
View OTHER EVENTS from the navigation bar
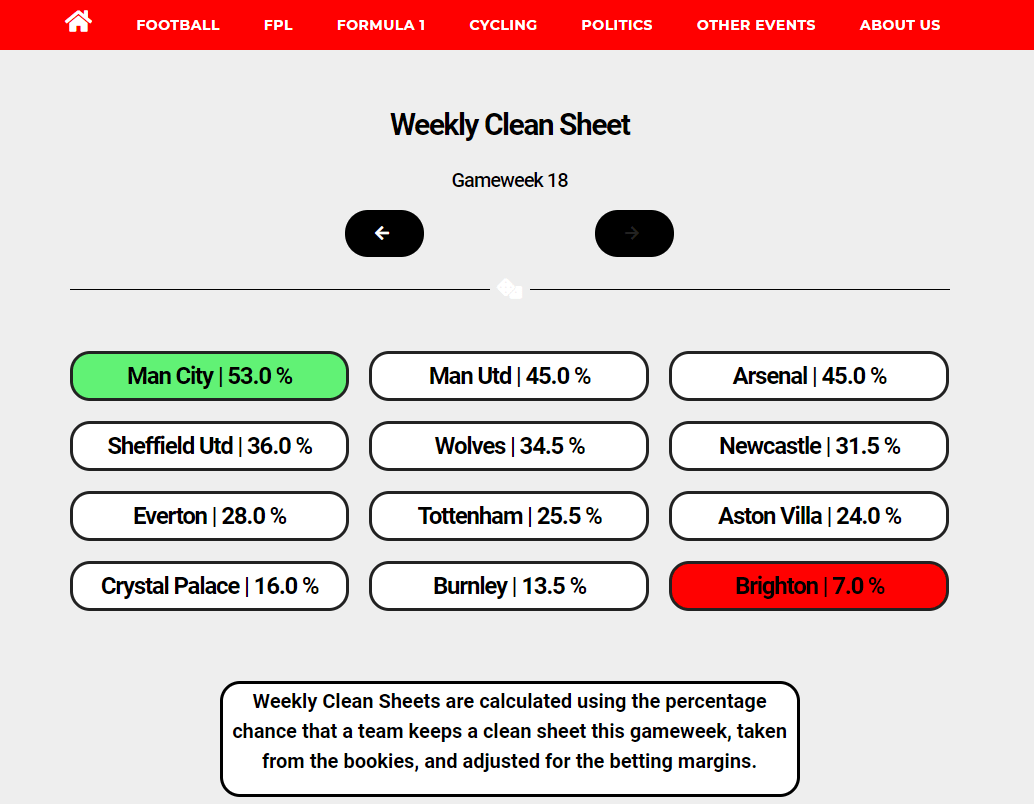point(756,25)
